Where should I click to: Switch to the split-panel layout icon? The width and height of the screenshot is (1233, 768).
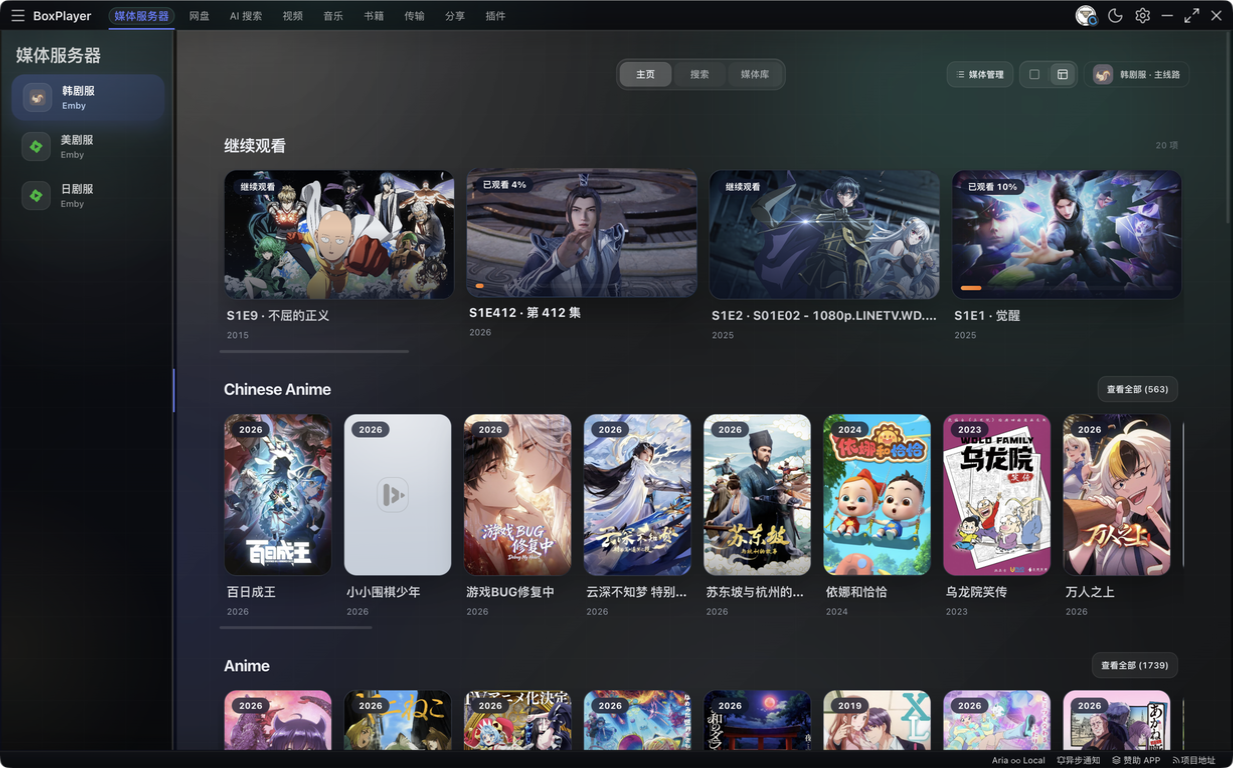coord(1062,74)
